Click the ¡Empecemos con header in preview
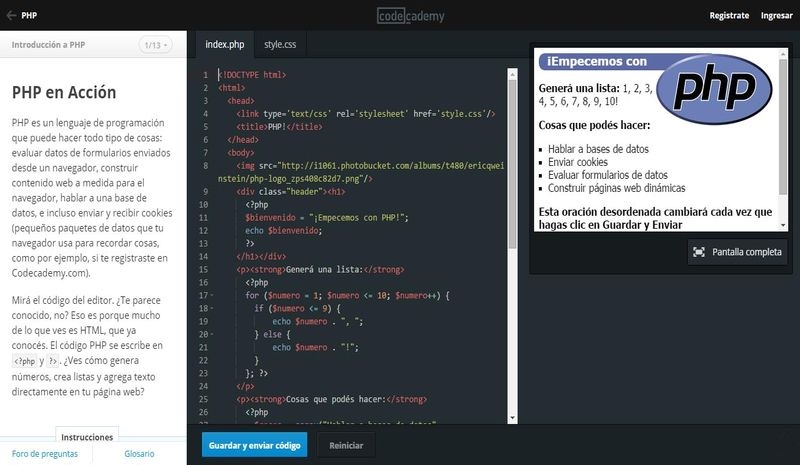This screenshot has width=800, height=465. 597,62
